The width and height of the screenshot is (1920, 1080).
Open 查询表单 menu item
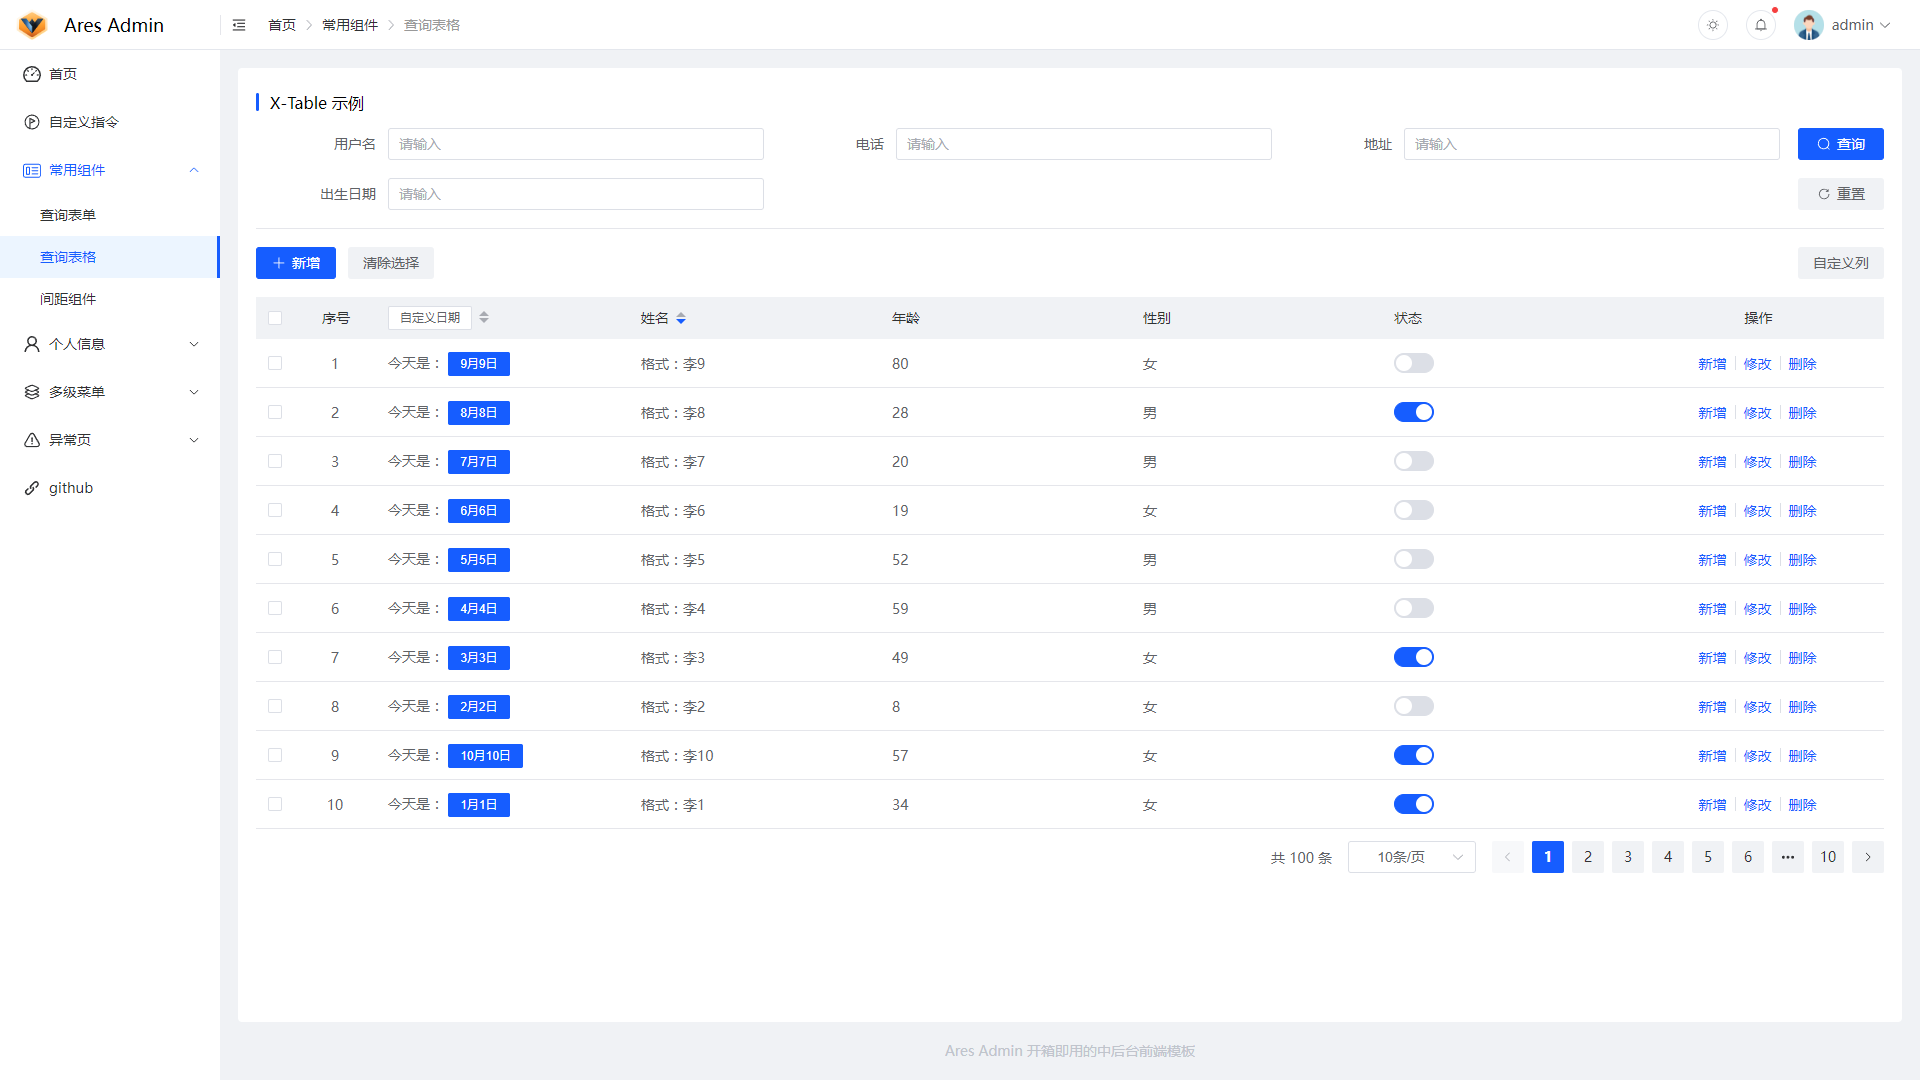pyautogui.click(x=68, y=215)
